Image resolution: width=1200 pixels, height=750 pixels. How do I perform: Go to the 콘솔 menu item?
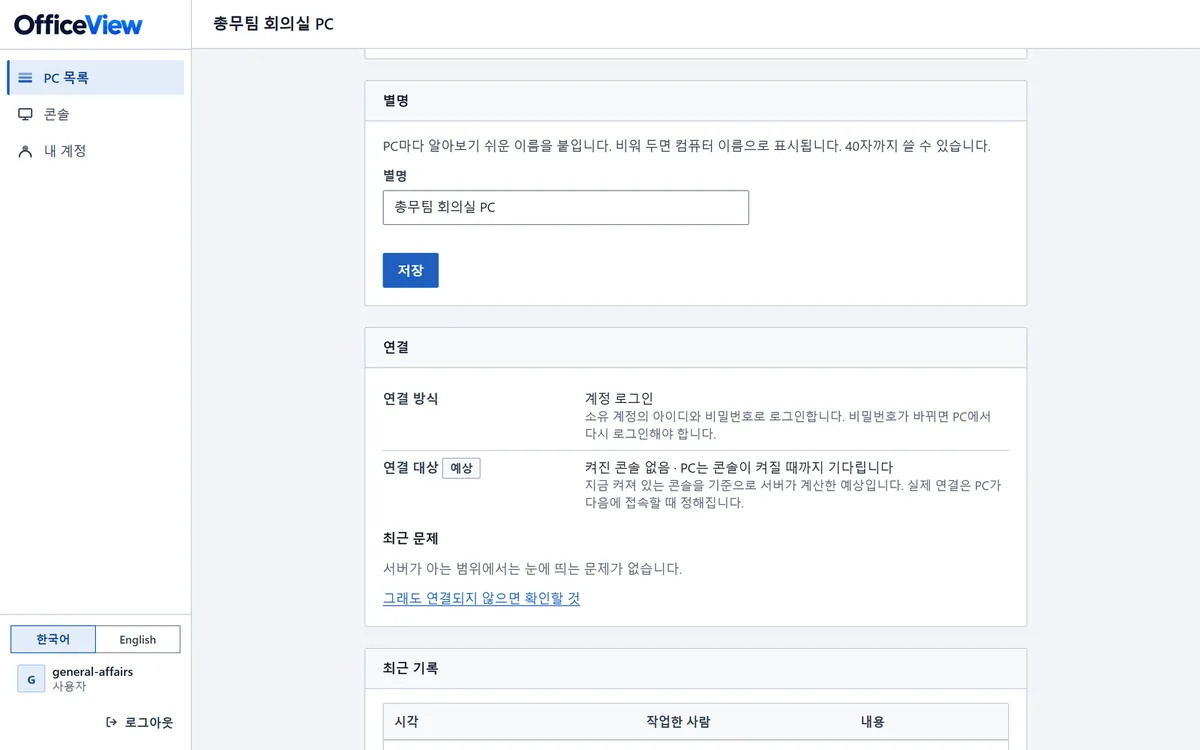pos(96,115)
